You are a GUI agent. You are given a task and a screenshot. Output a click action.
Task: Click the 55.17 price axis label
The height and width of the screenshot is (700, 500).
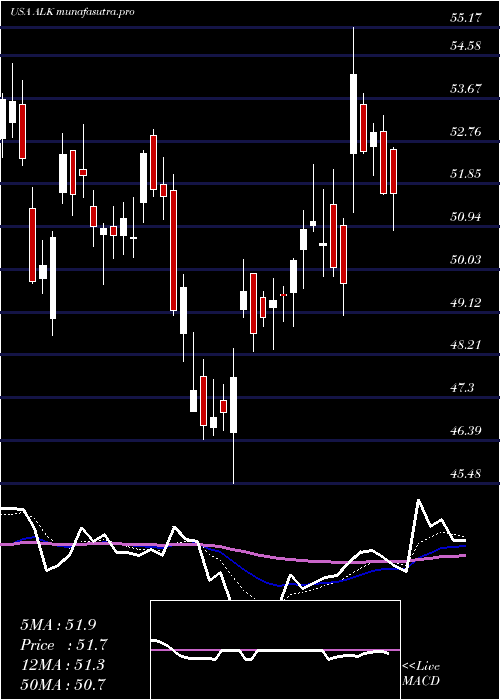point(466,20)
